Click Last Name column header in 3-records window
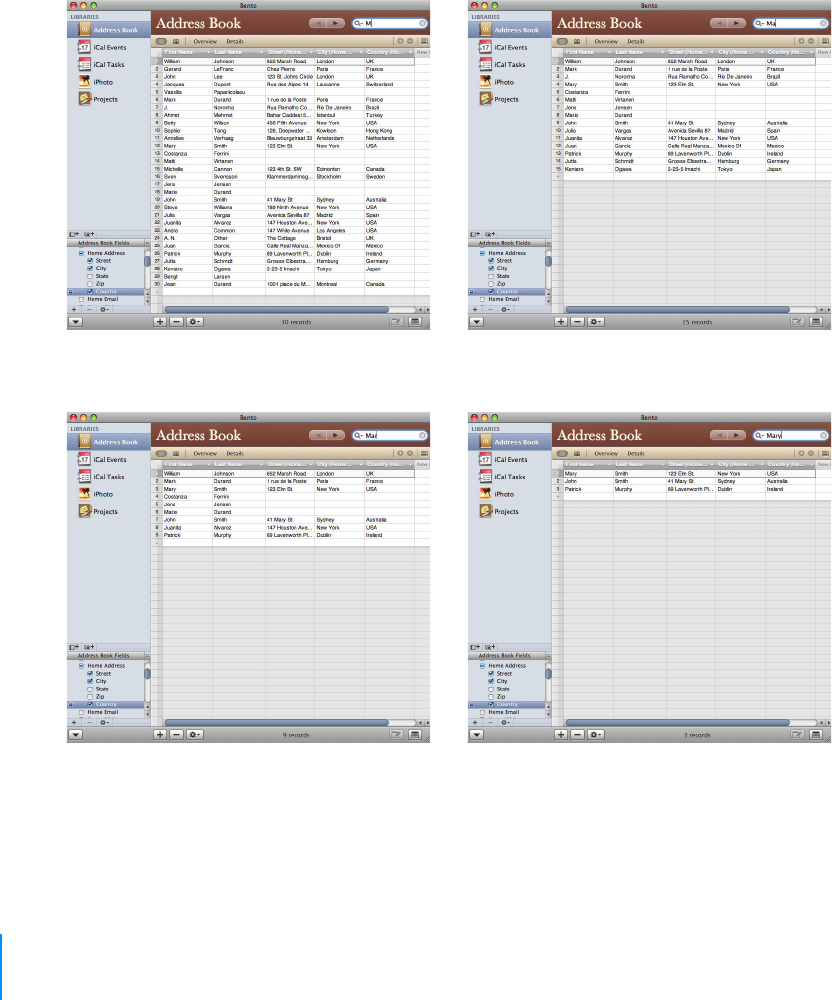The width and height of the screenshot is (832, 1000). 639,464
